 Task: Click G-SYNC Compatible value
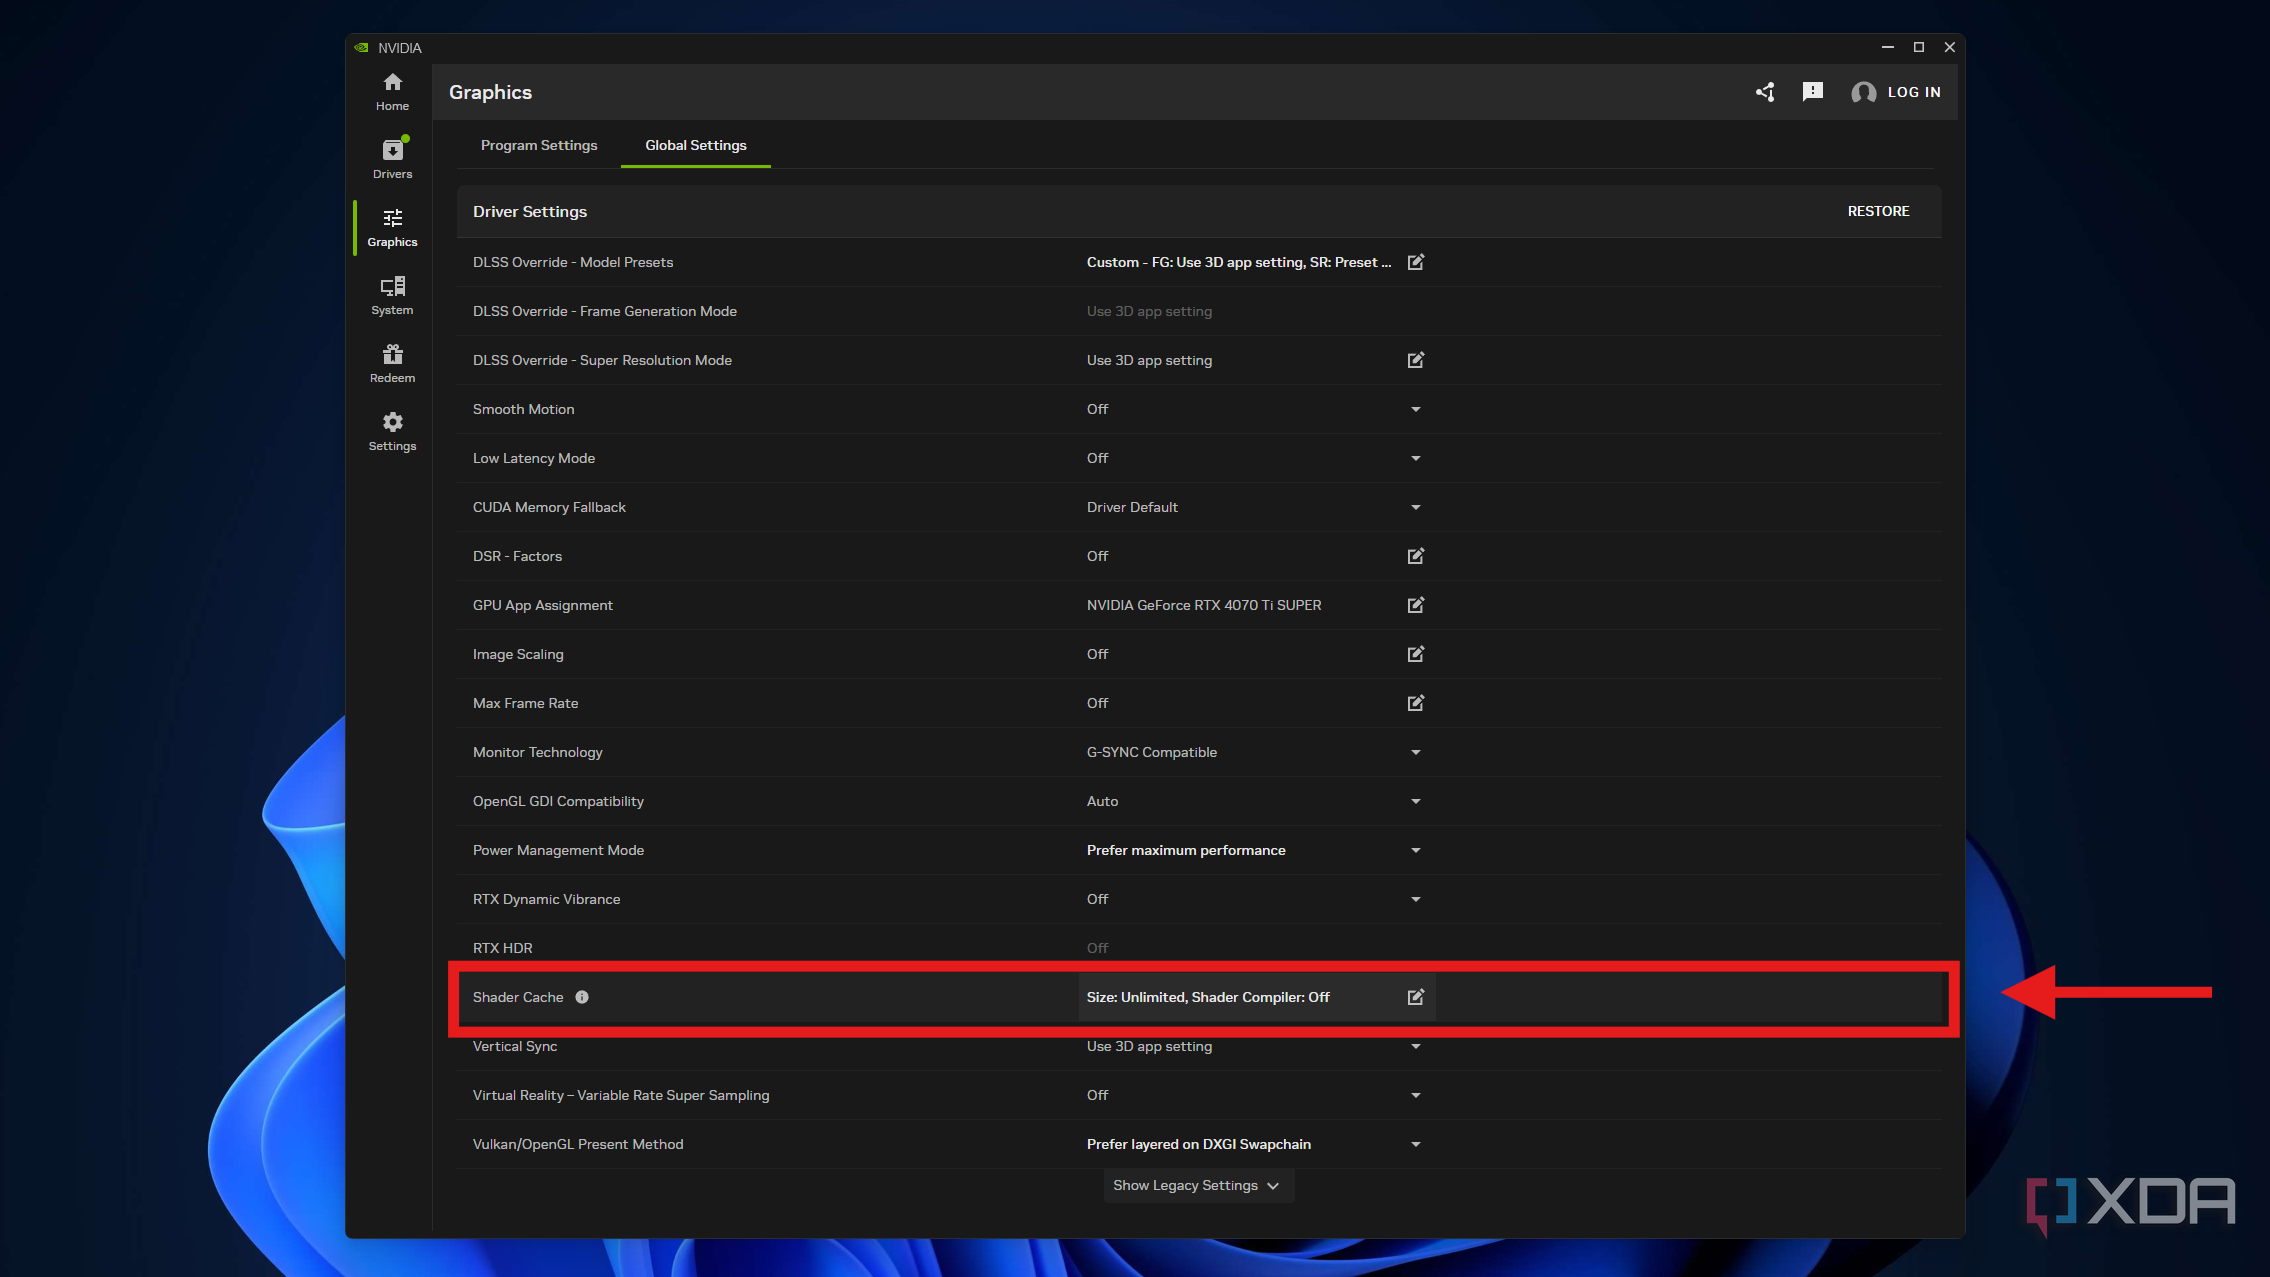coord(1152,752)
